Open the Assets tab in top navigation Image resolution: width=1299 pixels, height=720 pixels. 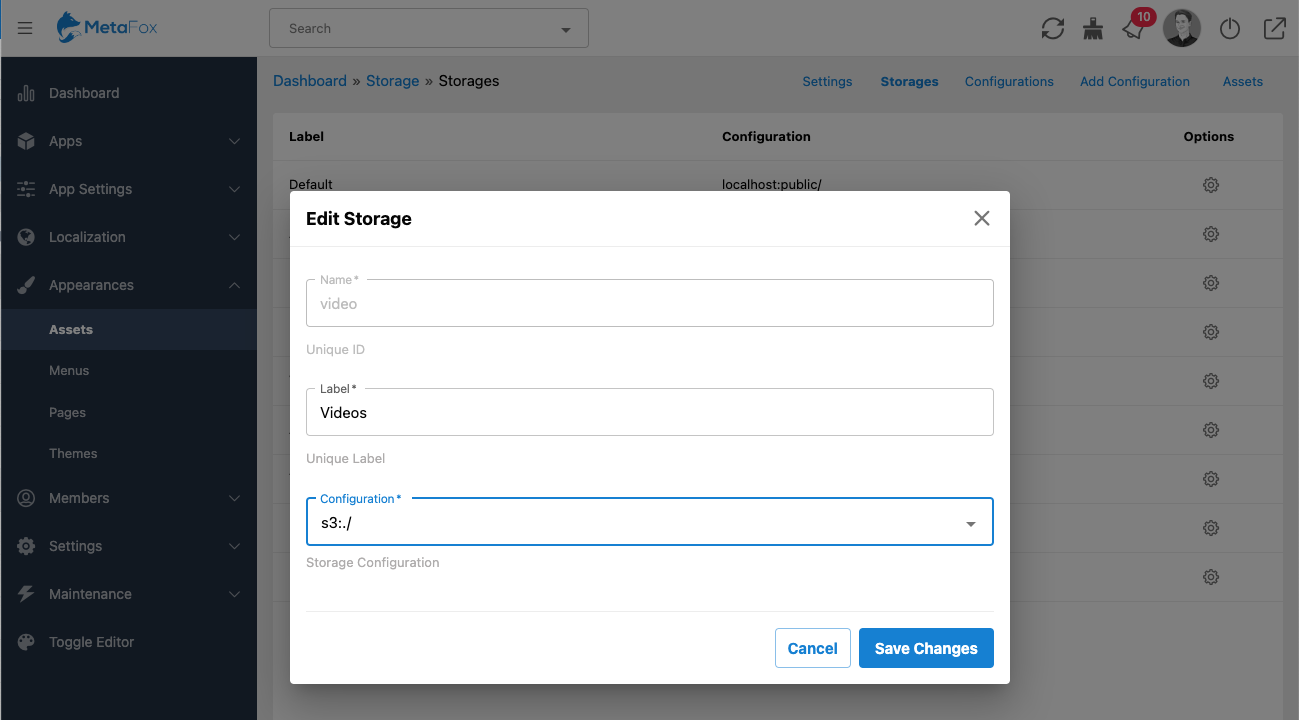click(1243, 82)
